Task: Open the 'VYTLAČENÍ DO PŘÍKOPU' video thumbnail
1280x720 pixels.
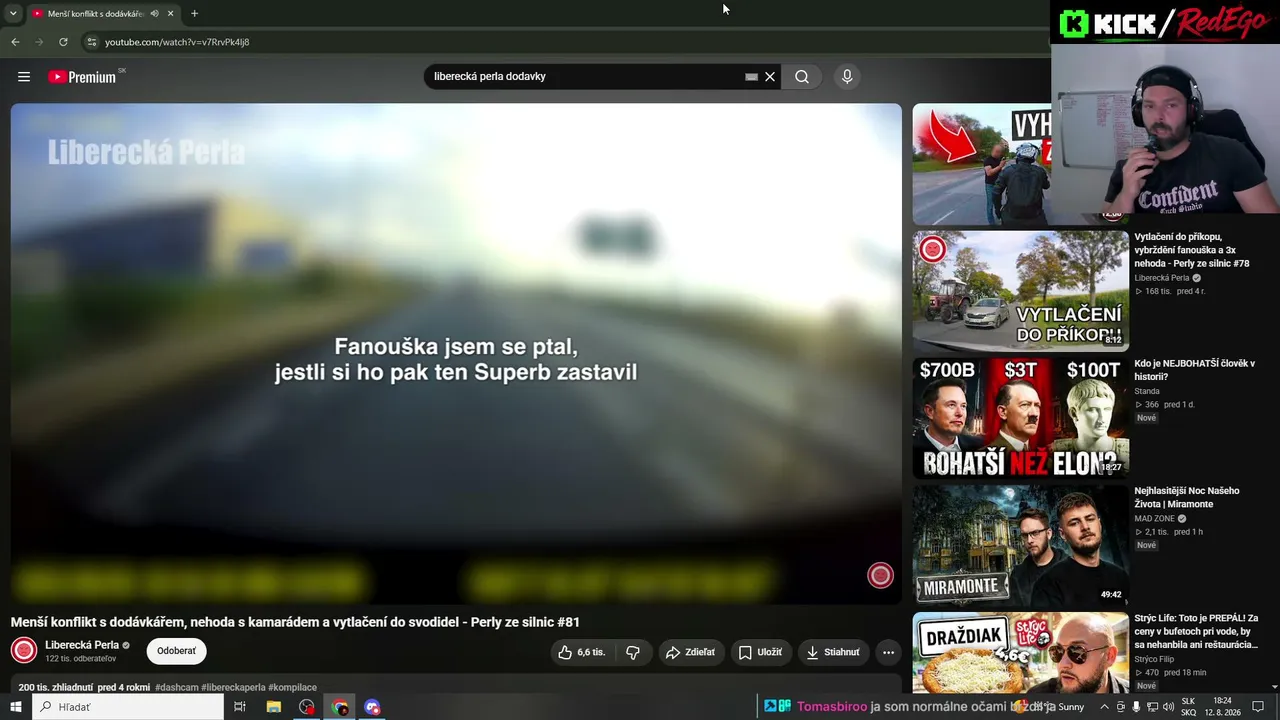Action: tap(1020, 291)
